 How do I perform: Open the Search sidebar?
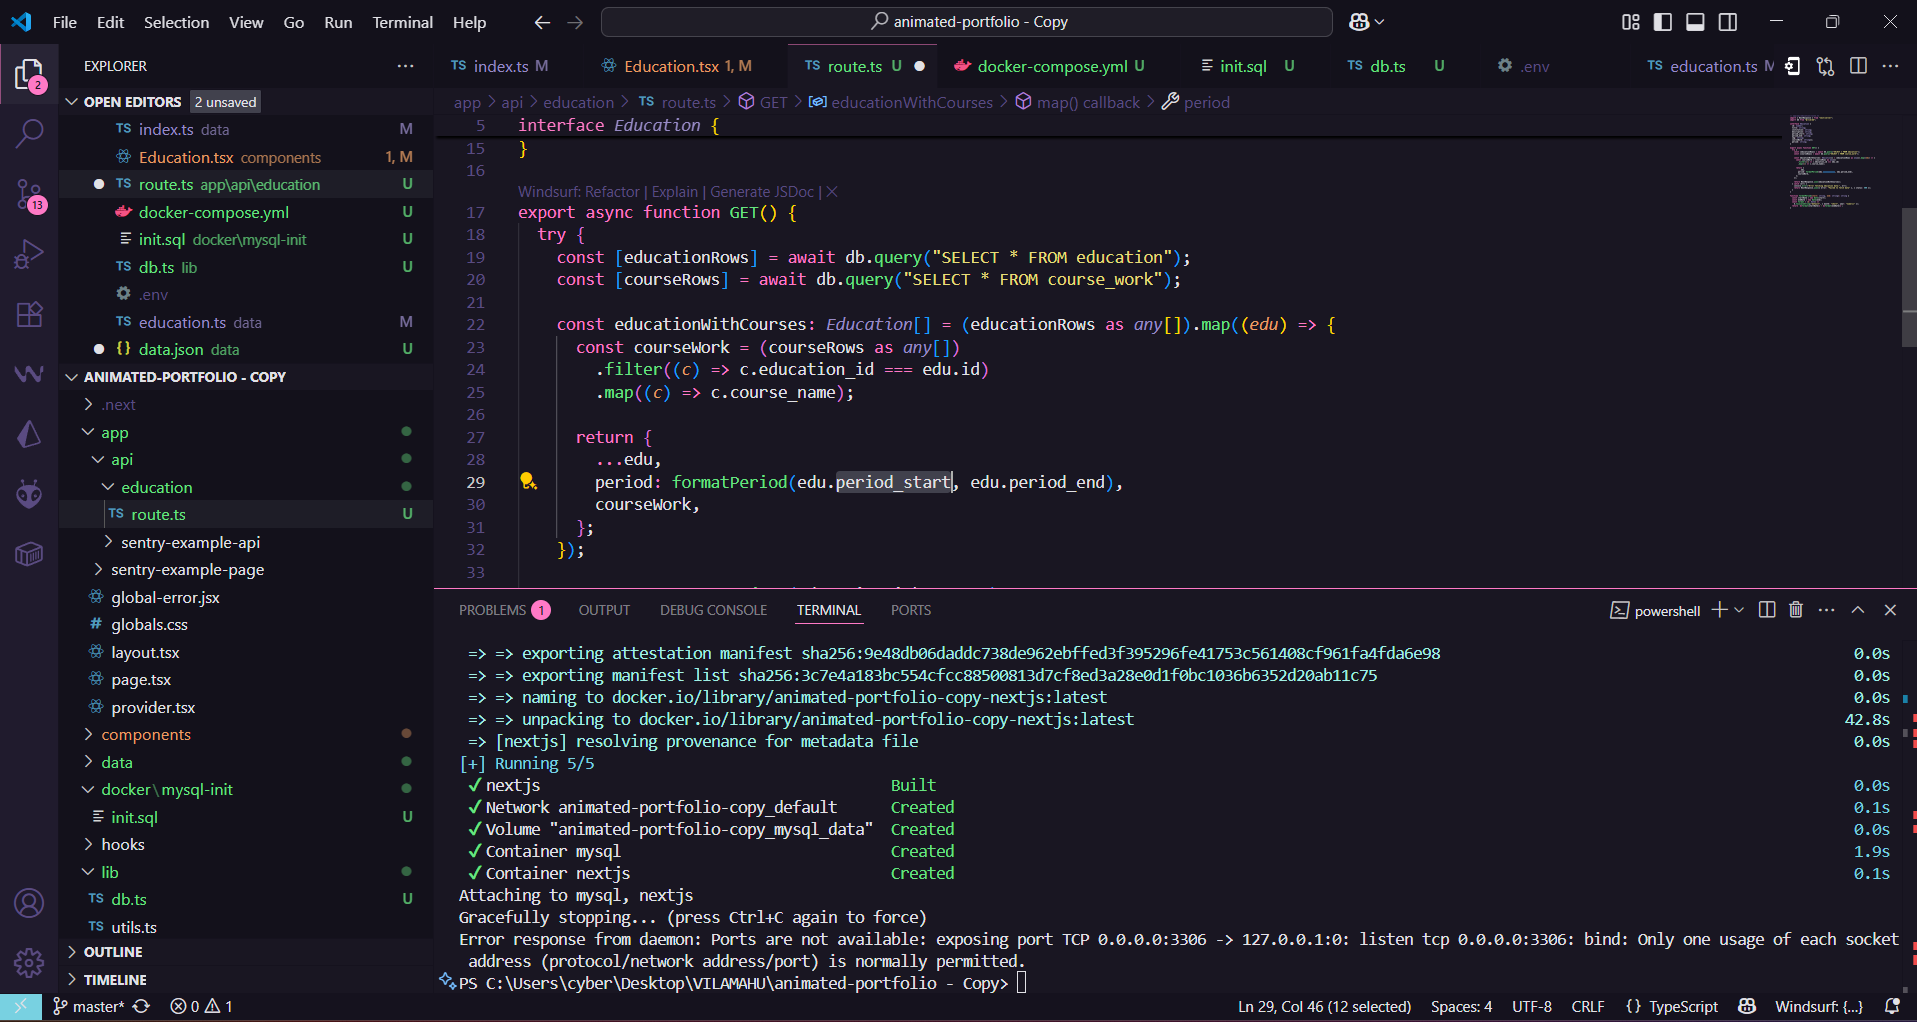(29, 133)
